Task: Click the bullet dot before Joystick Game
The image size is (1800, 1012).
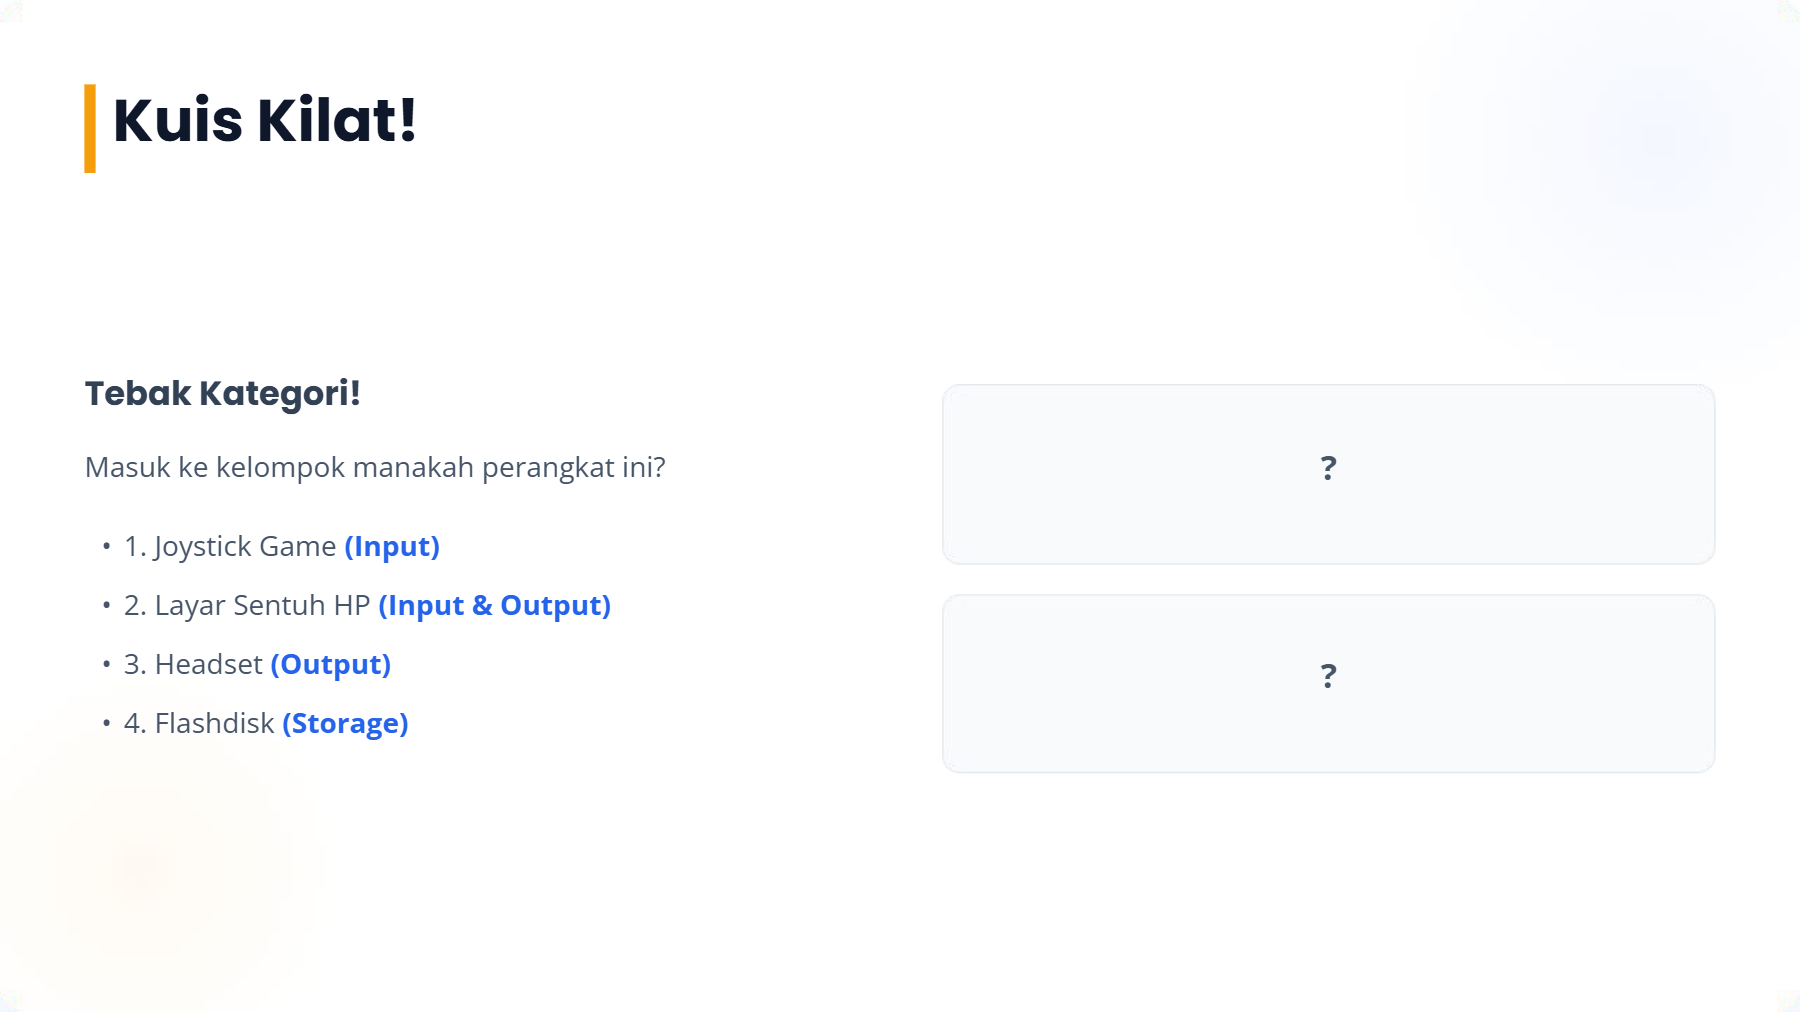Action: (x=106, y=546)
